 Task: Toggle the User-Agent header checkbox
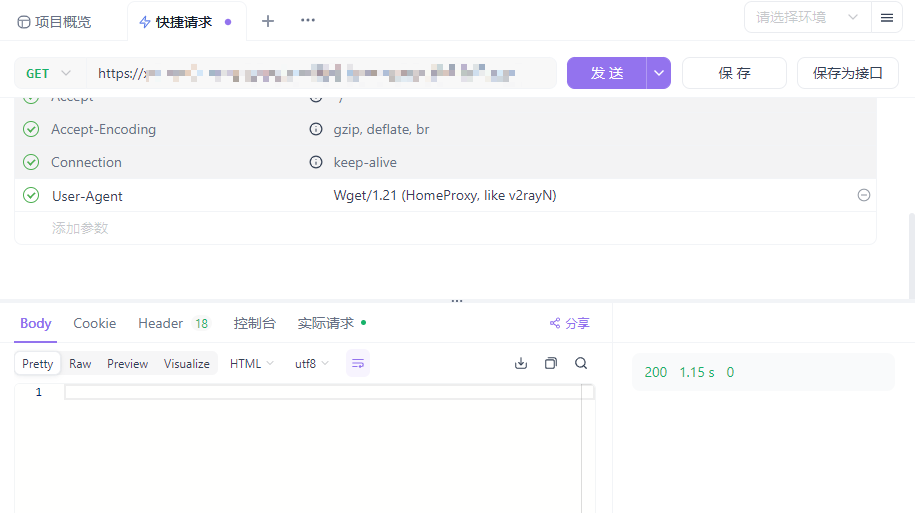[x=31, y=196]
